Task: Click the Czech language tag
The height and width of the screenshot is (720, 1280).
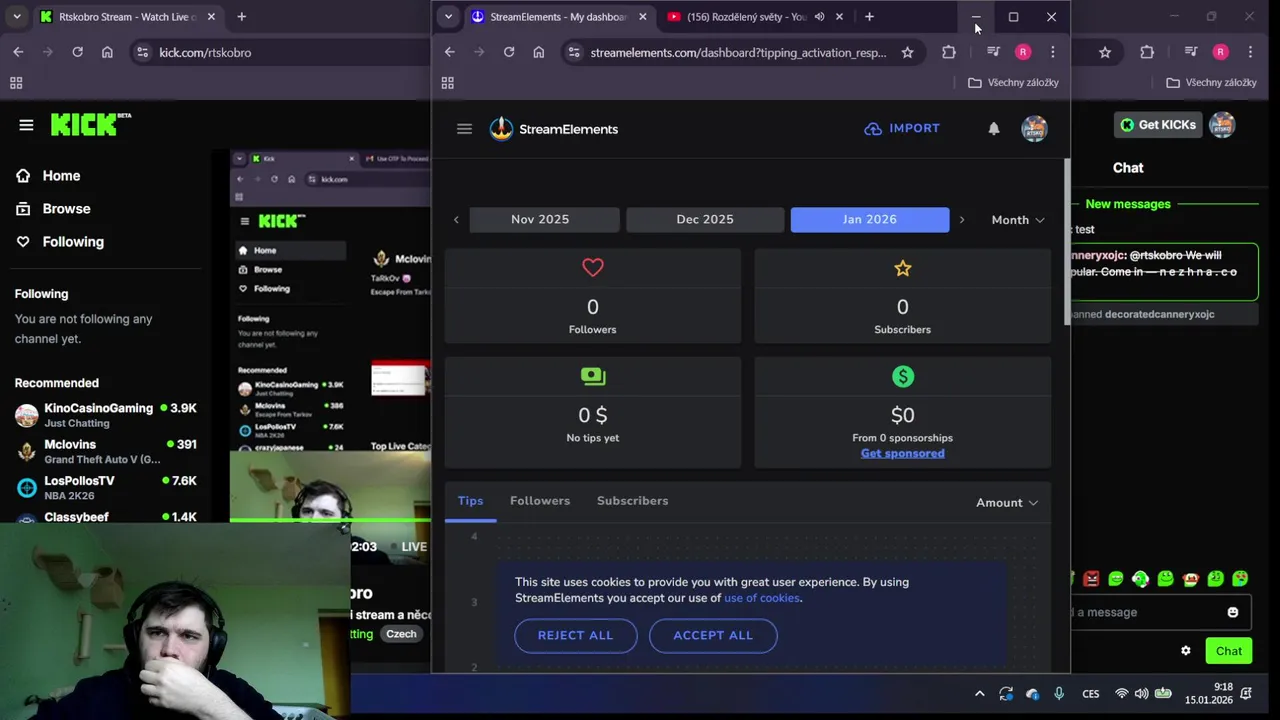Action: tap(401, 634)
